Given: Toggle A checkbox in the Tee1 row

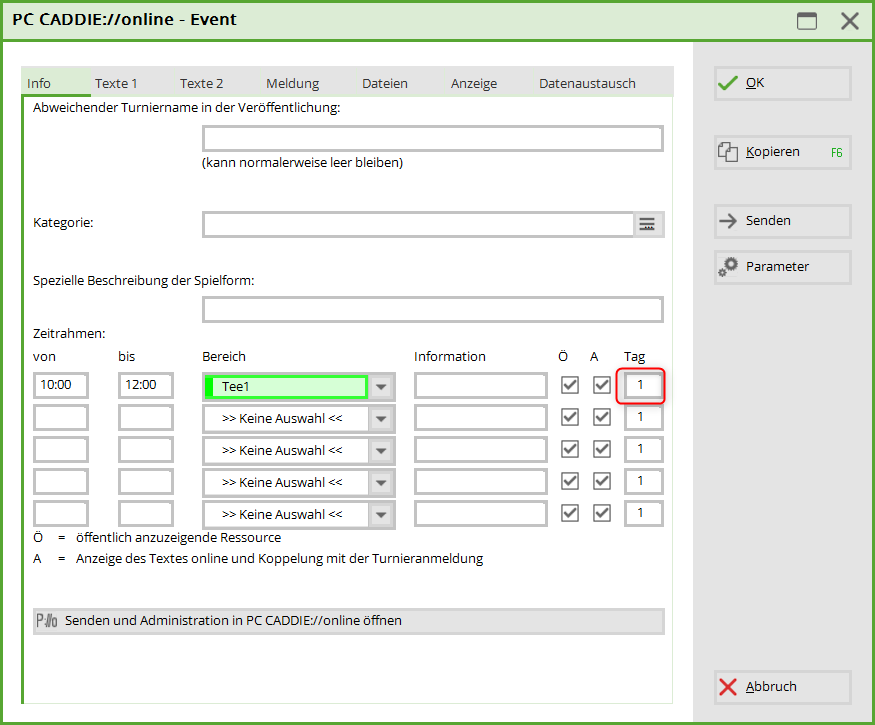Looking at the screenshot, I should [602, 385].
